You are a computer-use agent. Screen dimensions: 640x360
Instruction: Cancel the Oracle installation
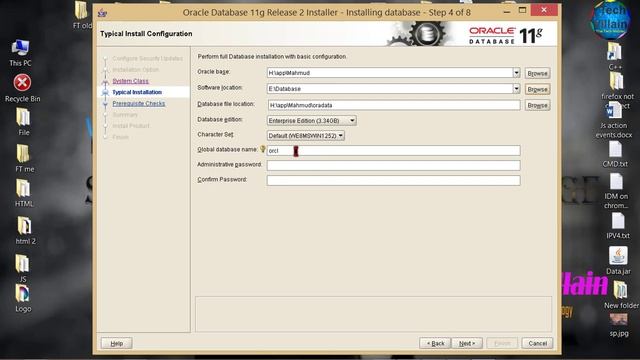click(x=538, y=343)
